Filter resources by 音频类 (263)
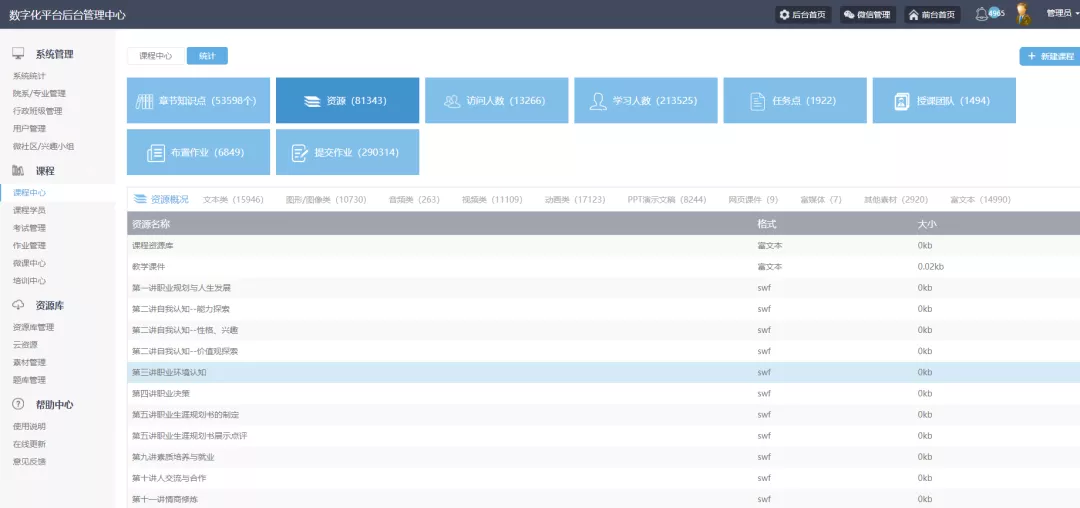Viewport: 1080px width, 508px height. [414, 200]
